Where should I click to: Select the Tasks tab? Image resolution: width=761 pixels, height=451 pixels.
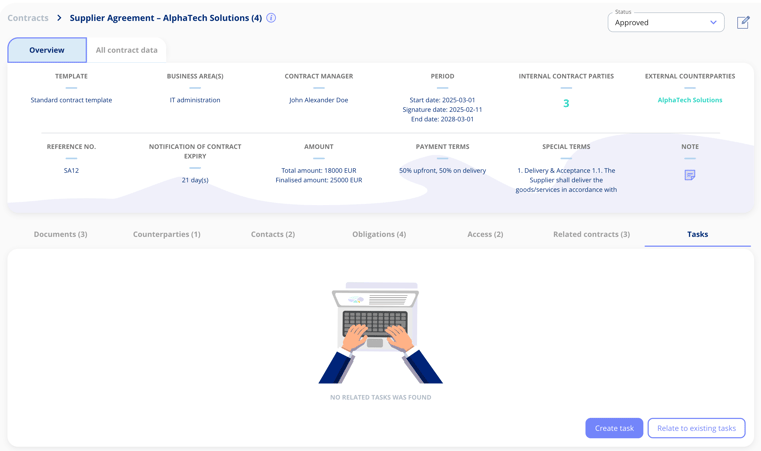(x=697, y=234)
